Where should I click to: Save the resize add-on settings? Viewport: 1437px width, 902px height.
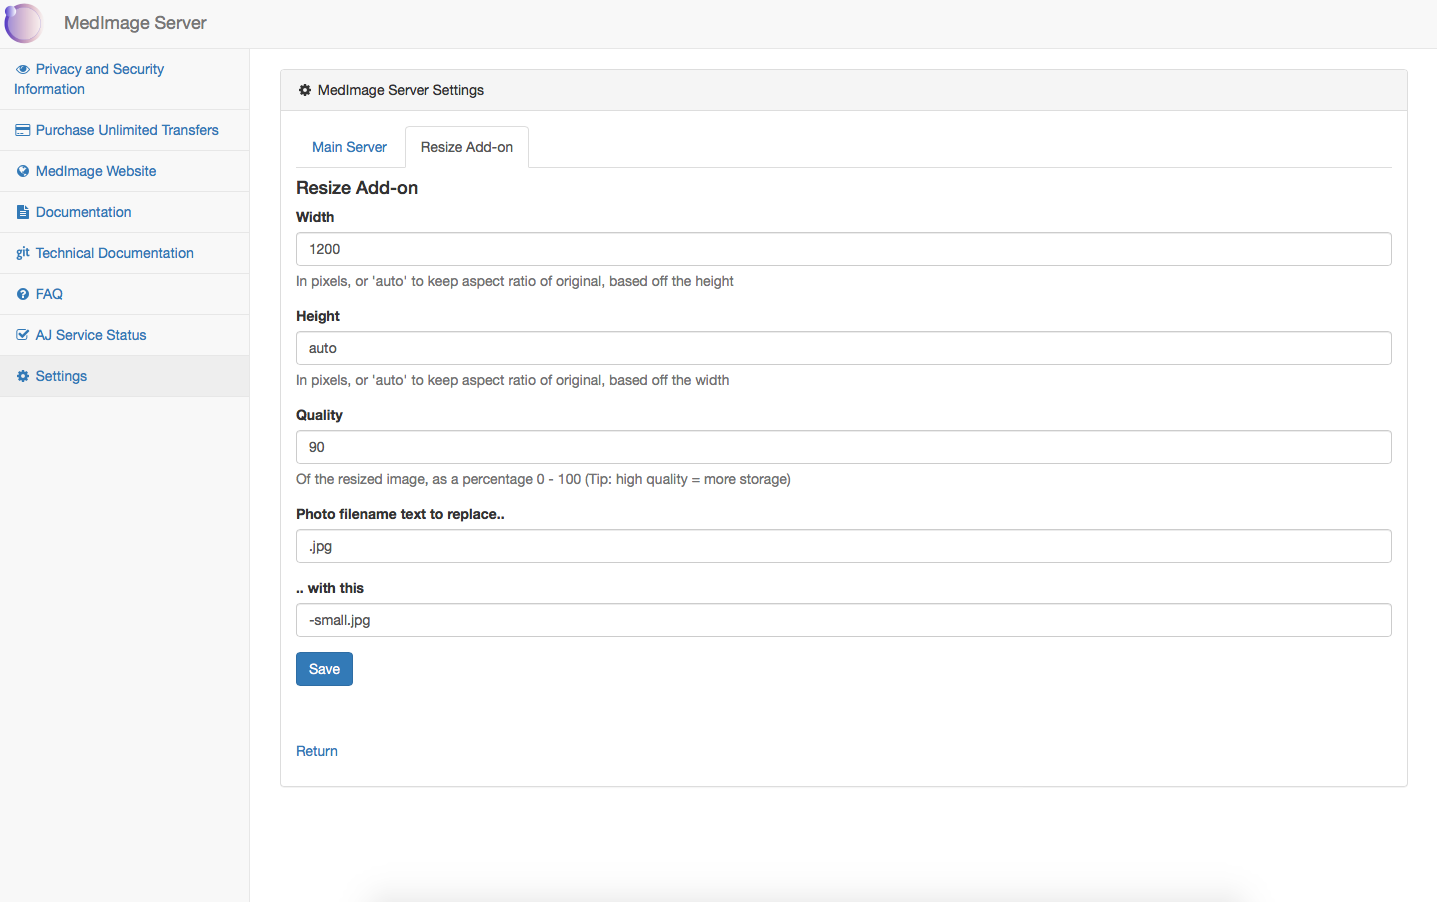coord(324,669)
